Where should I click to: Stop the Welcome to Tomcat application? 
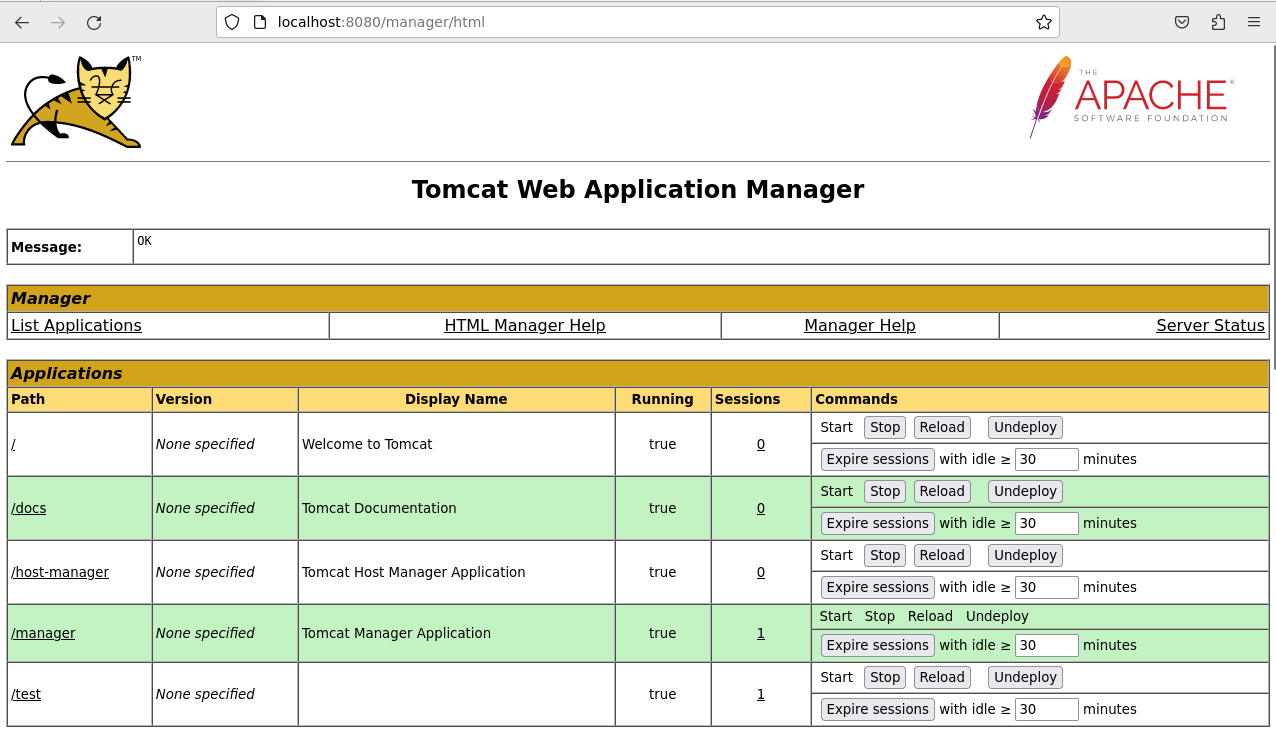pos(885,427)
